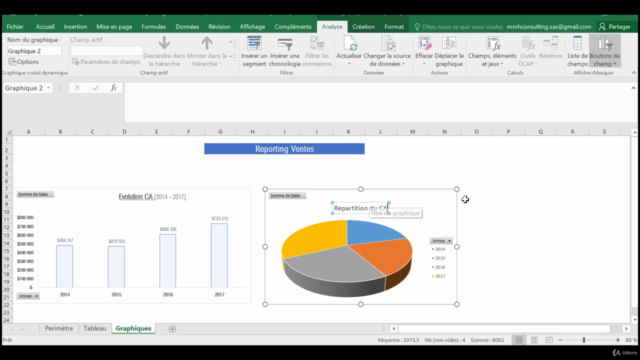Image resolution: width=640 pixels, height=360 pixels.
Task: Switch to Compléments tab
Action: (293, 27)
